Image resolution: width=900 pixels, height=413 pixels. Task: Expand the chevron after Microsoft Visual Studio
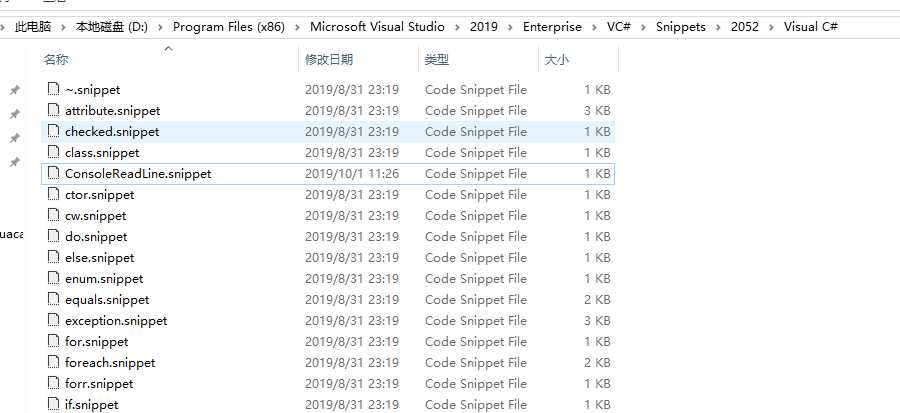(457, 27)
